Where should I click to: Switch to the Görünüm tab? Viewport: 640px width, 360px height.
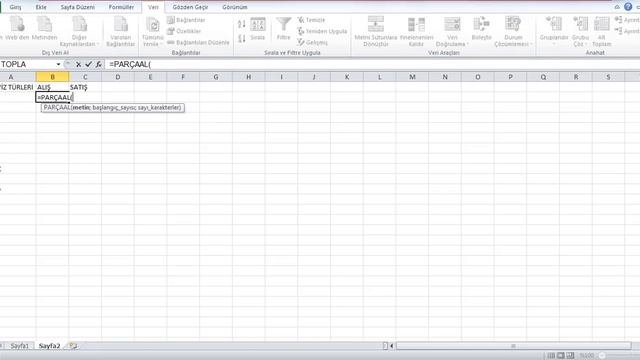pos(235,7)
